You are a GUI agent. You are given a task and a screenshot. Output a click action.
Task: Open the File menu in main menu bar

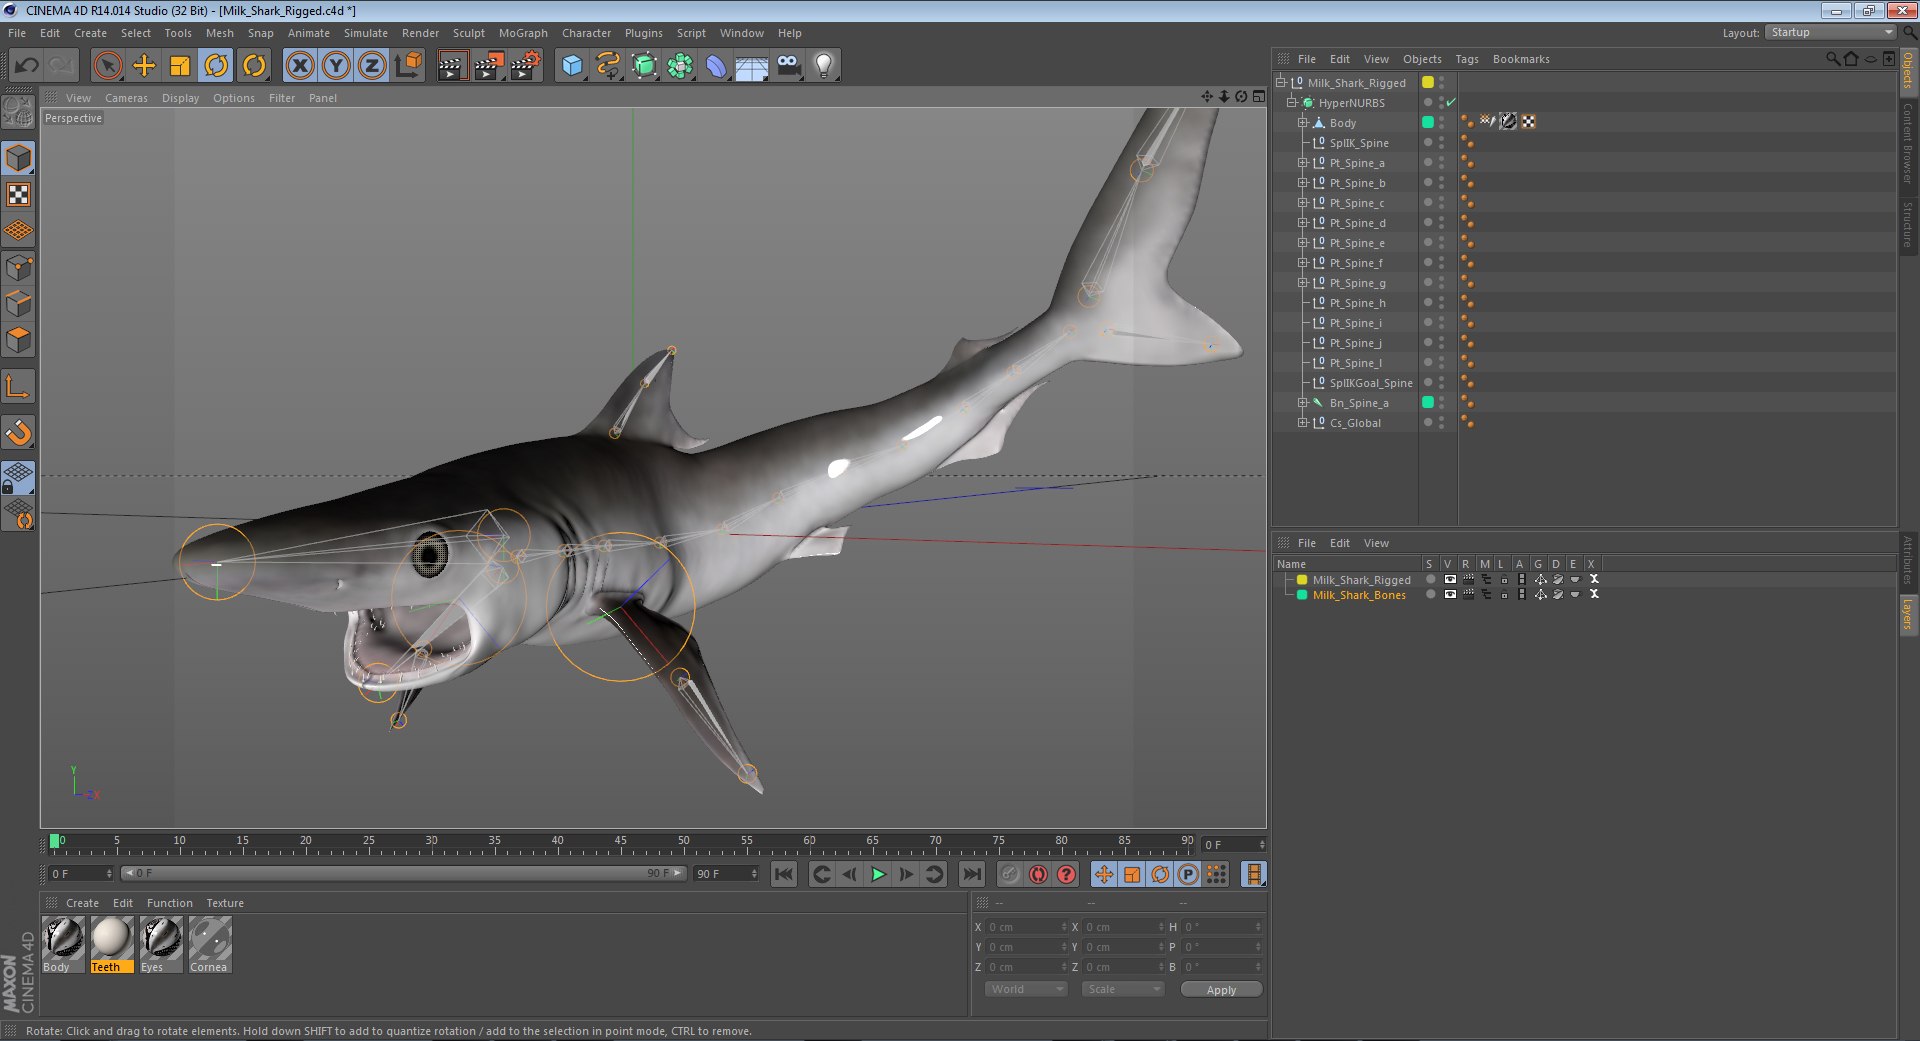[x=17, y=33]
